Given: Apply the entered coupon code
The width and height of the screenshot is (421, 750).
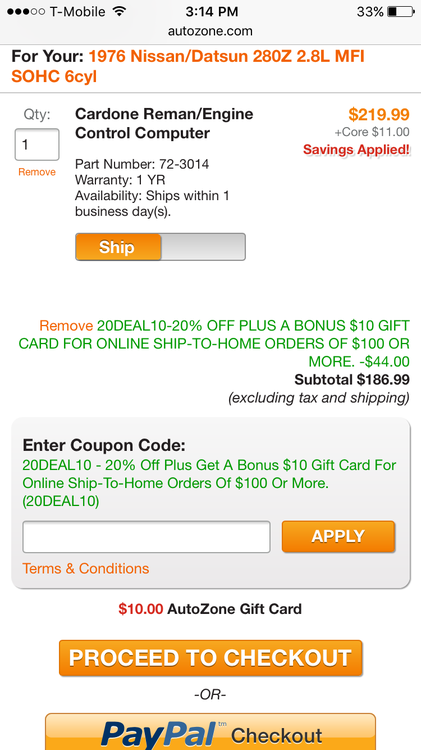Looking at the screenshot, I should [x=338, y=536].
